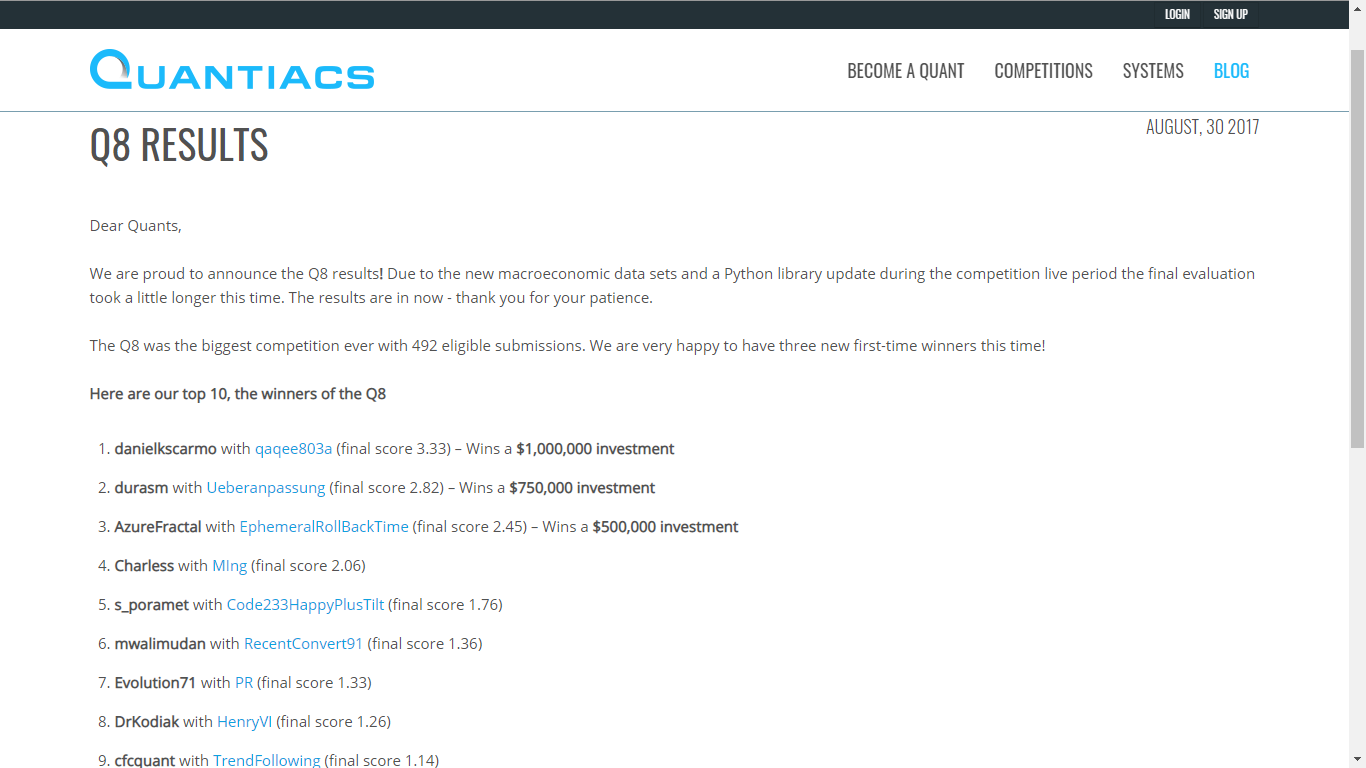Click the Q8 RESULTS heading
The image size is (1366, 768).
tap(179, 145)
